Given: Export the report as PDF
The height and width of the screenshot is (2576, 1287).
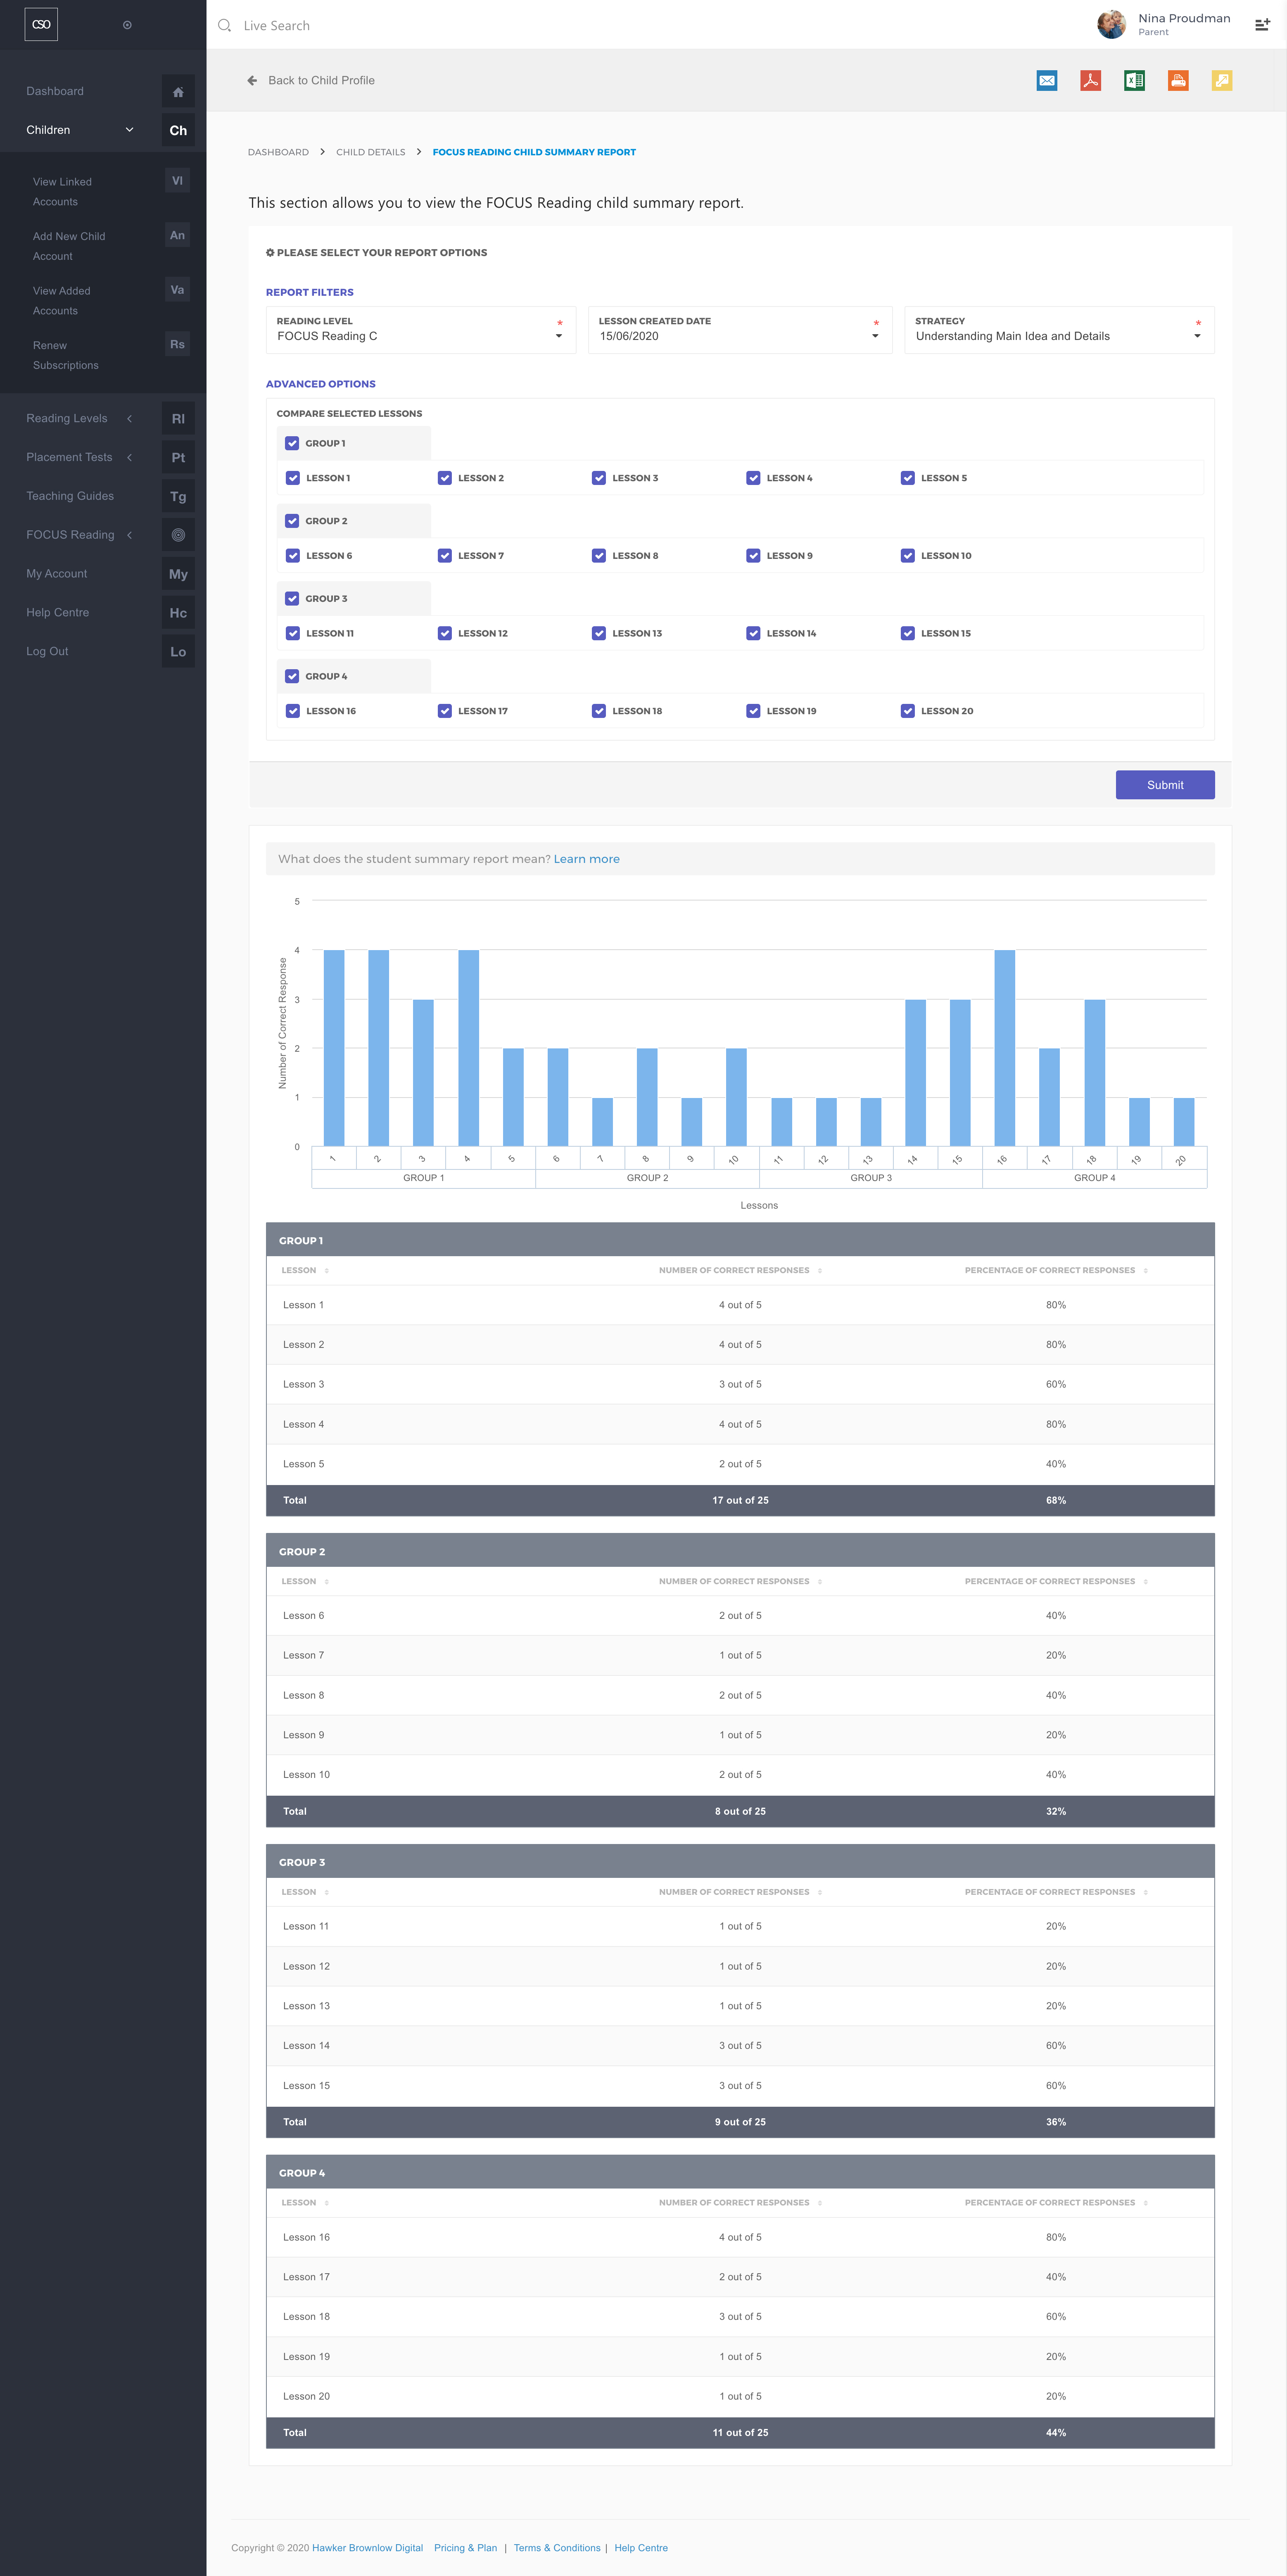Looking at the screenshot, I should click(1091, 81).
